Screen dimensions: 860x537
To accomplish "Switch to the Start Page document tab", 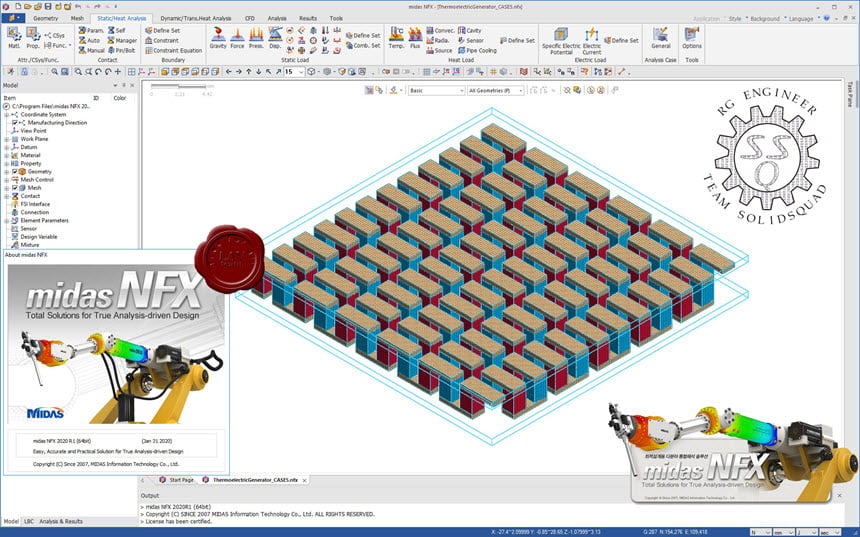I will click(177, 480).
